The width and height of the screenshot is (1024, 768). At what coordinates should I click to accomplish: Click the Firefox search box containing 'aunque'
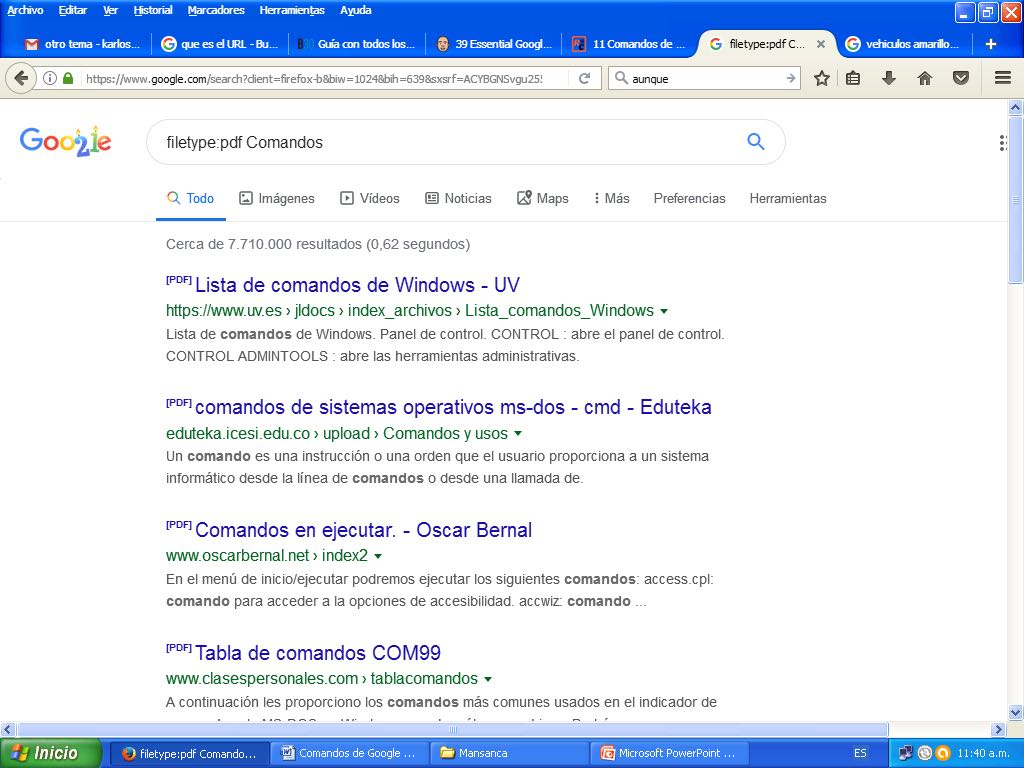705,78
